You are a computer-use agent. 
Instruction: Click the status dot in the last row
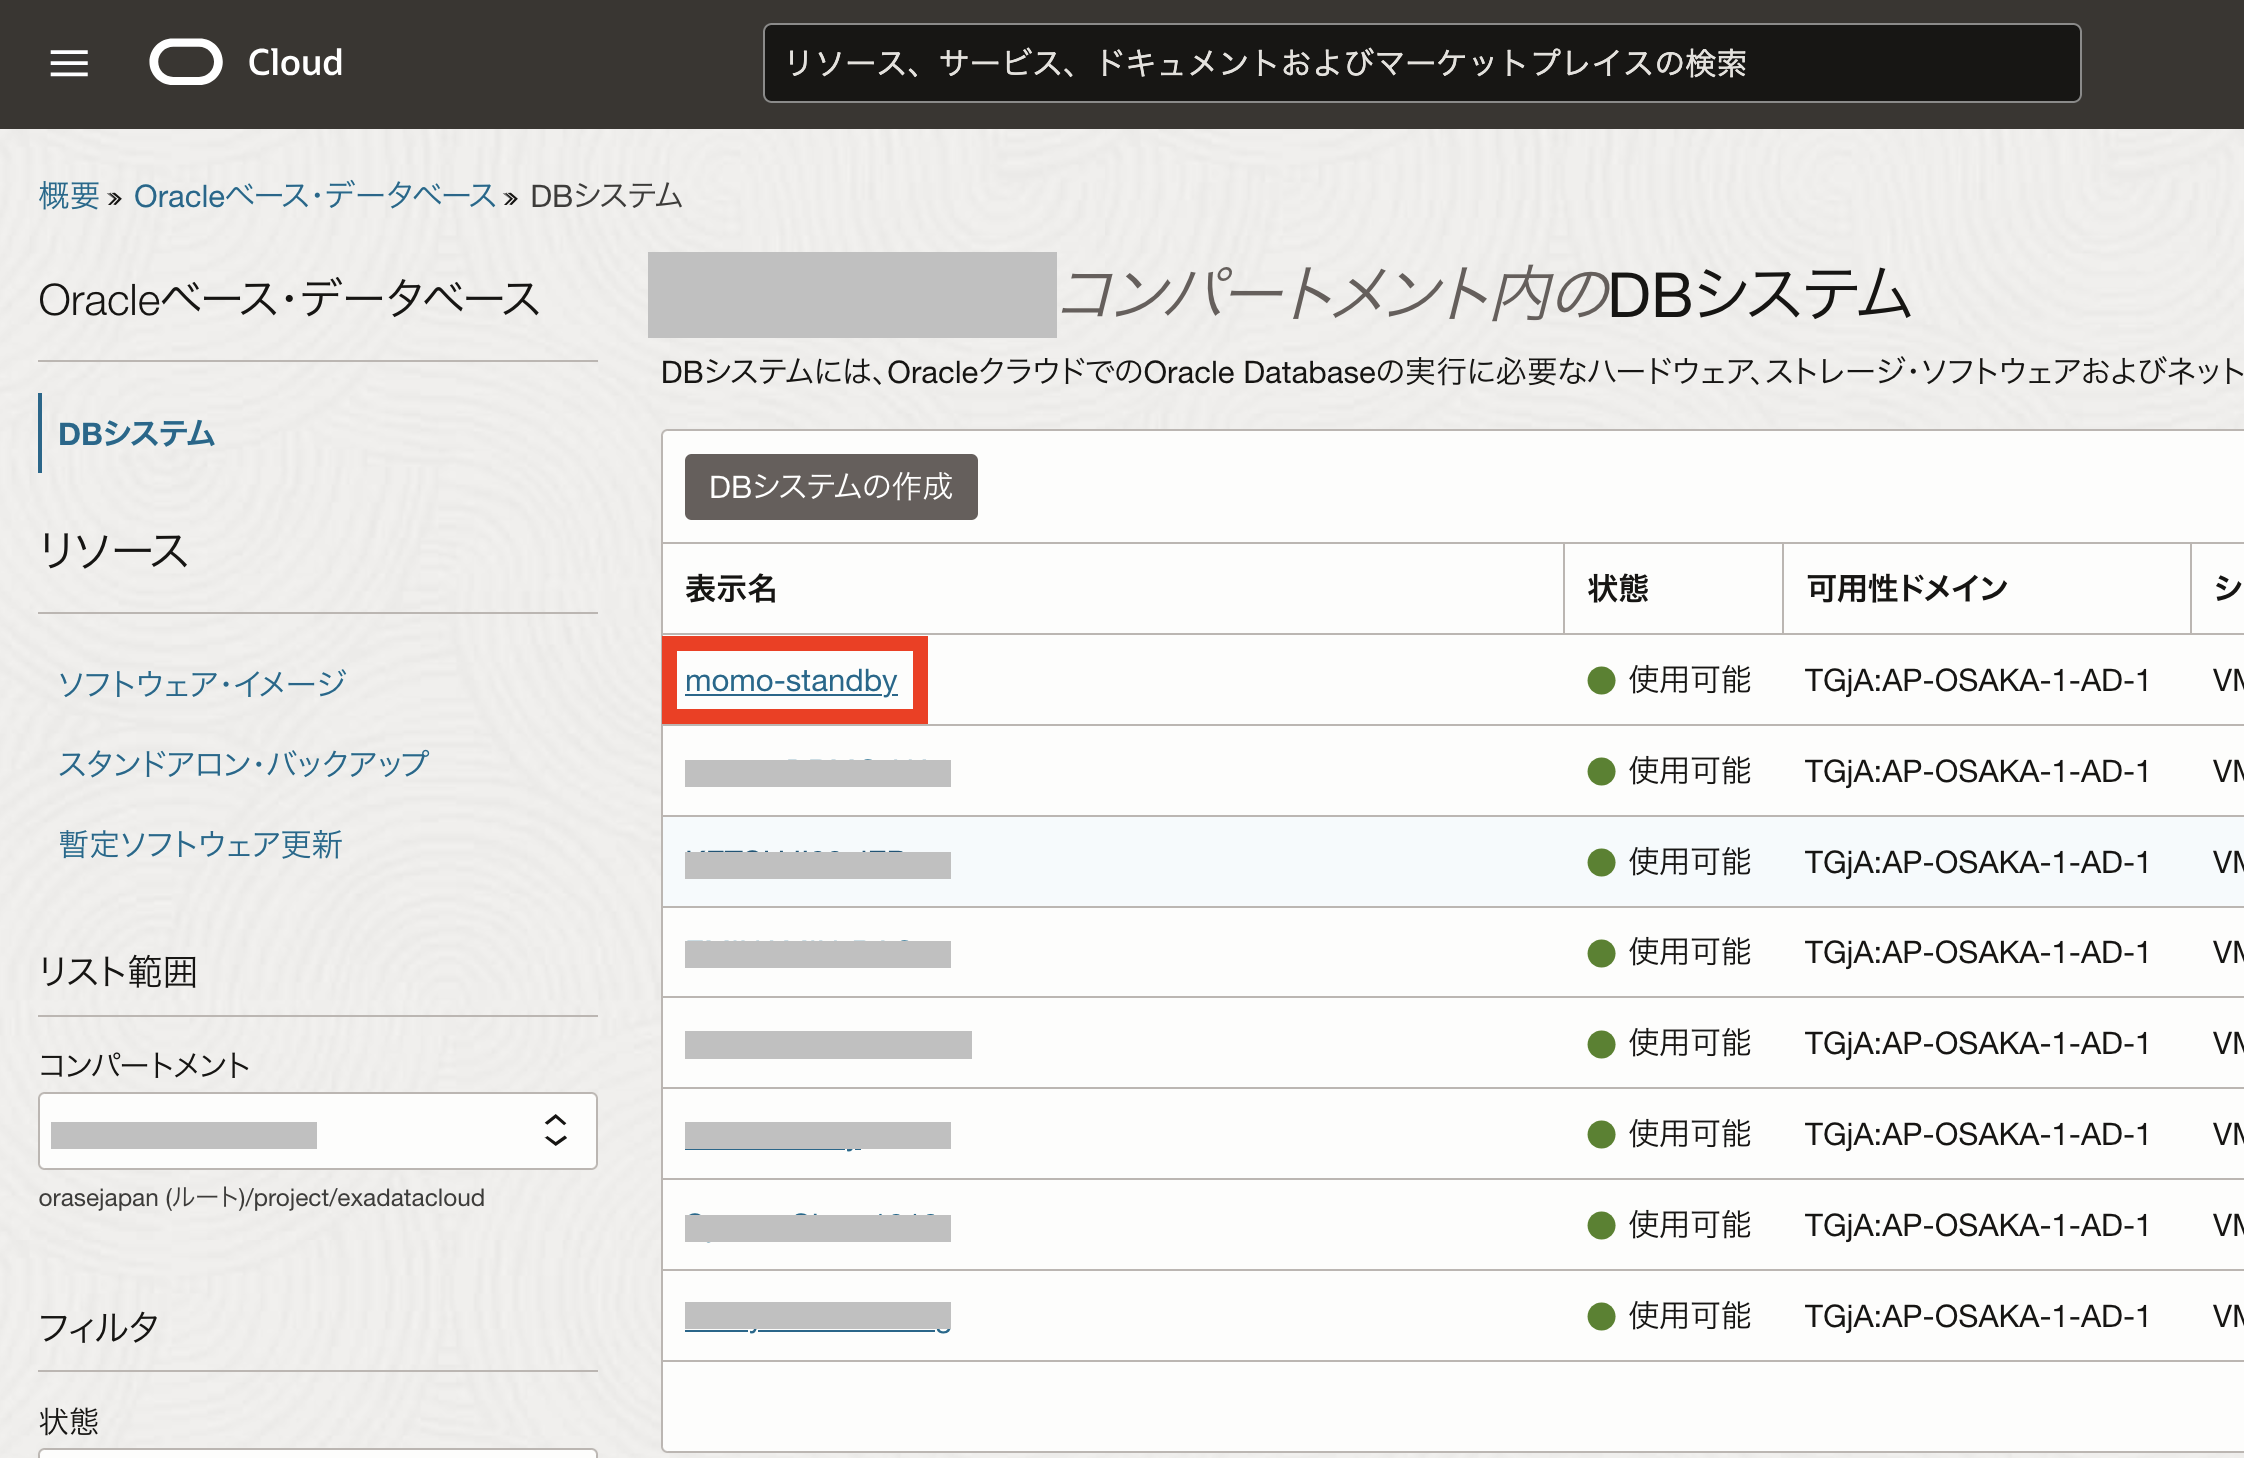coord(1601,1316)
